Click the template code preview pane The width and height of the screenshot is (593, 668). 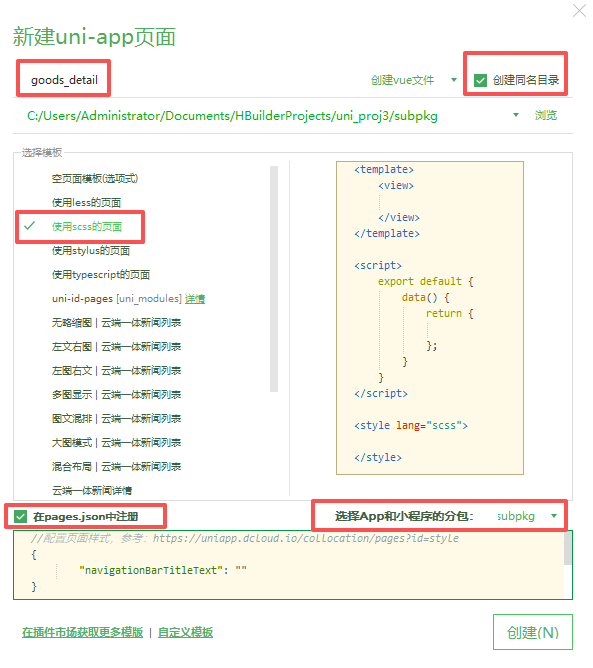(x=430, y=318)
